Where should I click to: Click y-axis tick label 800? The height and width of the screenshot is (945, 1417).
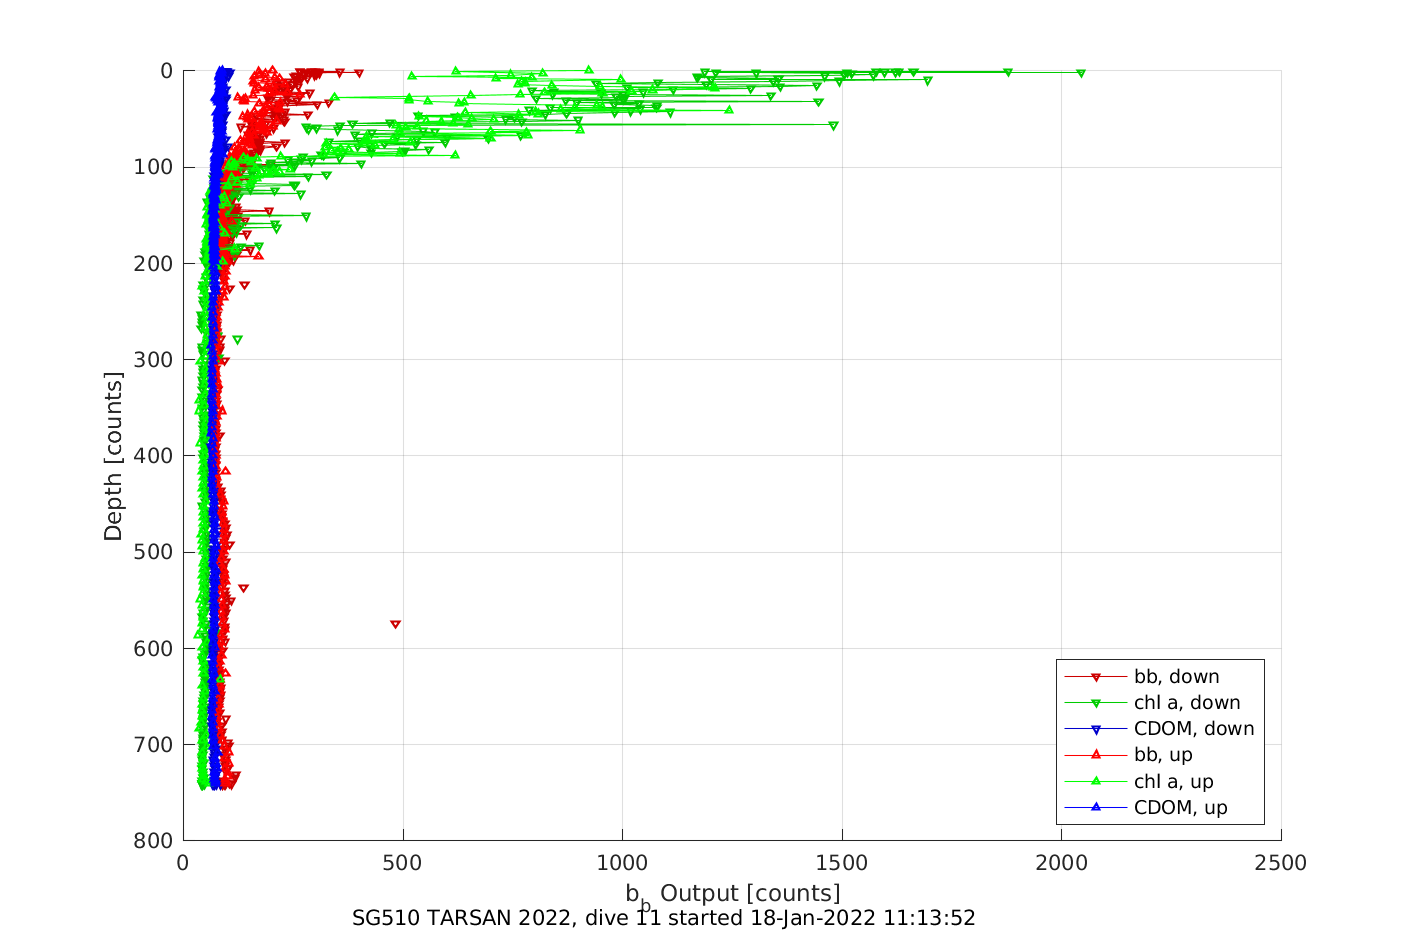153,841
